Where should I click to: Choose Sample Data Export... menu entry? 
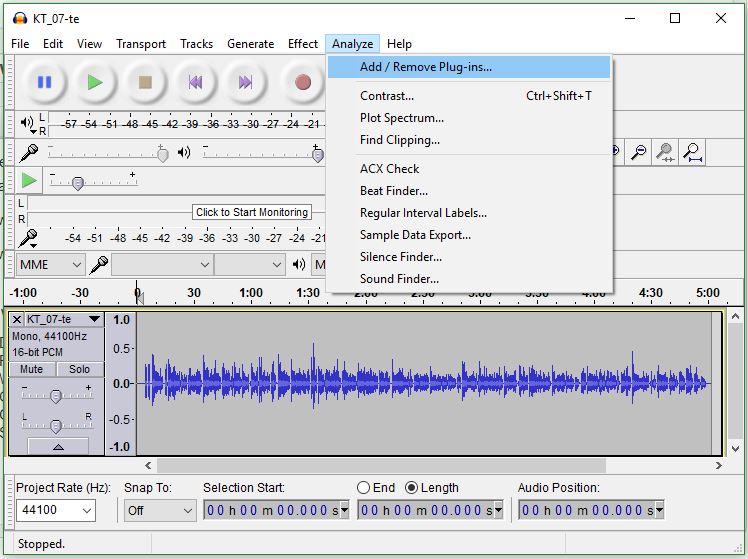[469, 235]
